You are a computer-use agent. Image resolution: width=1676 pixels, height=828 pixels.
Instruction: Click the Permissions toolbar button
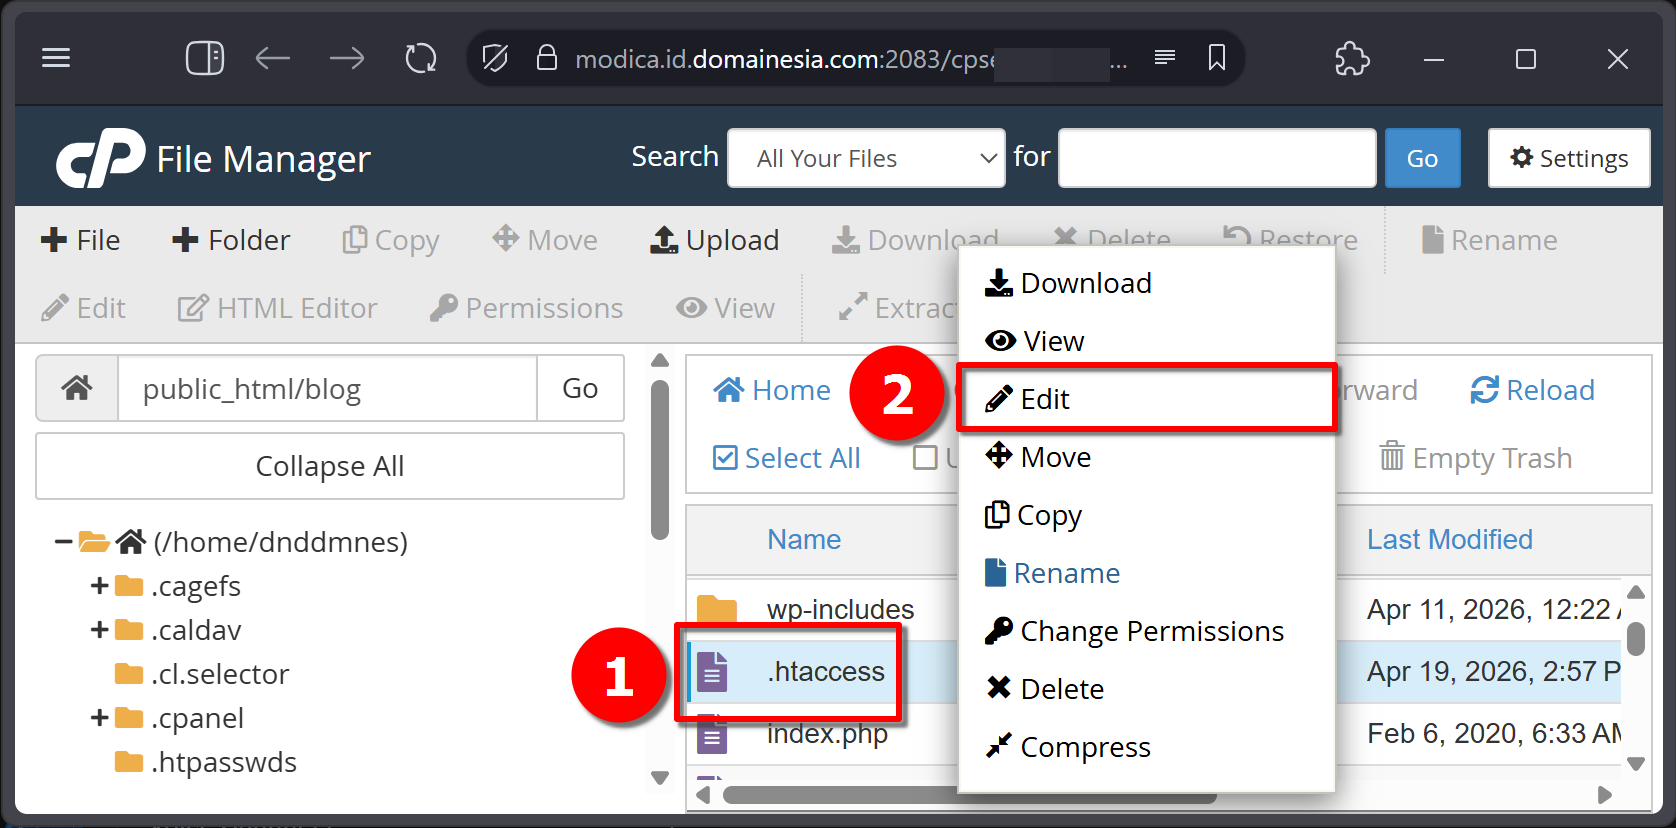[527, 308]
